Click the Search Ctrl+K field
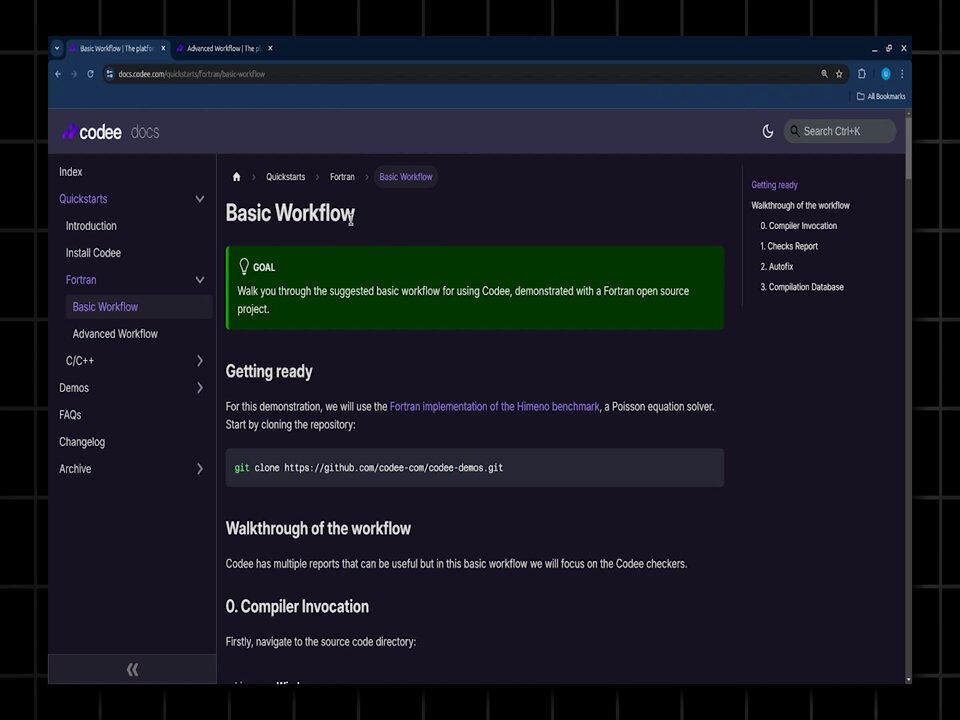The image size is (960, 720). (x=839, y=131)
